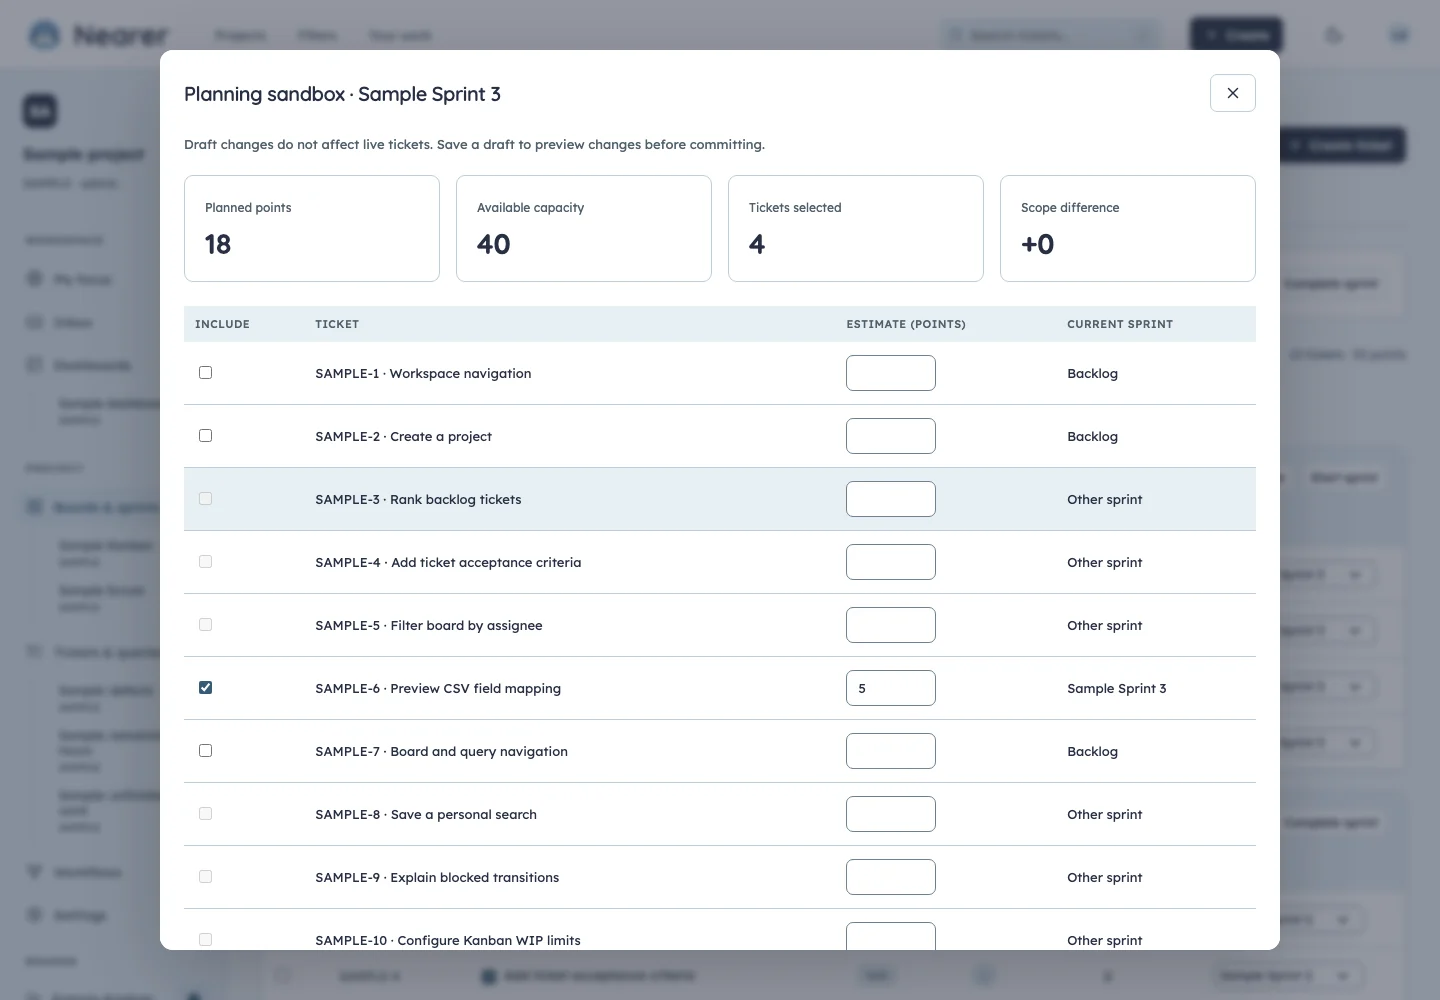
Task: Click "SAMPLE-9 · Explain blocked transitions"
Action: click(437, 877)
